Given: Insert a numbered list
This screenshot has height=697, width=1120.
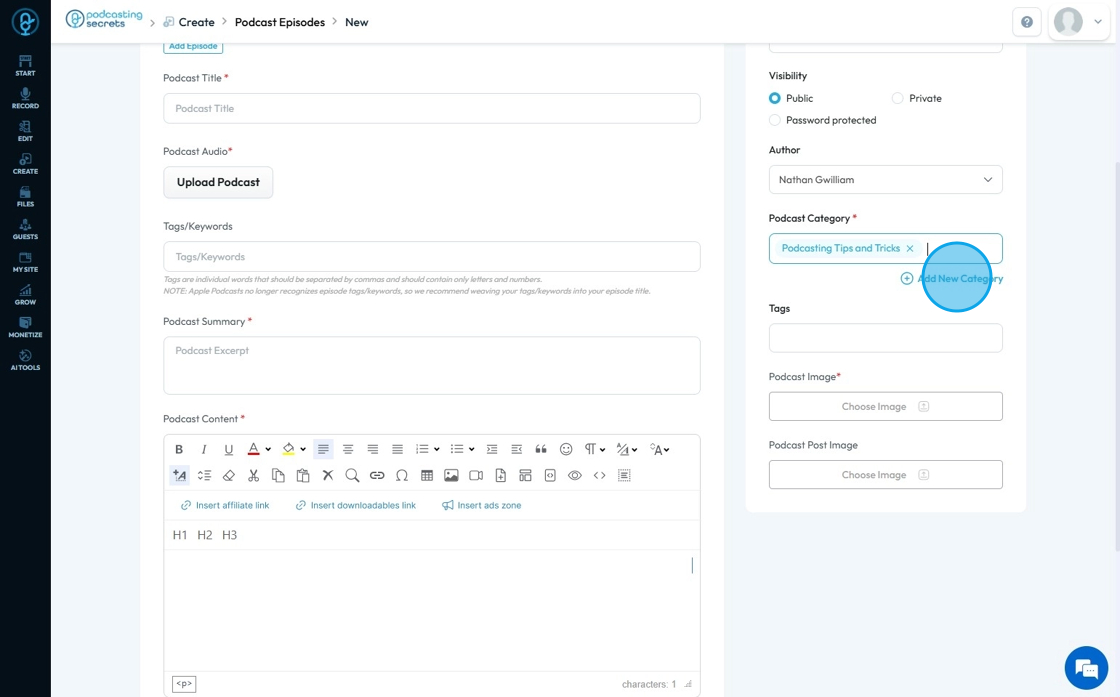Looking at the screenshot, I should pos(422,449).
